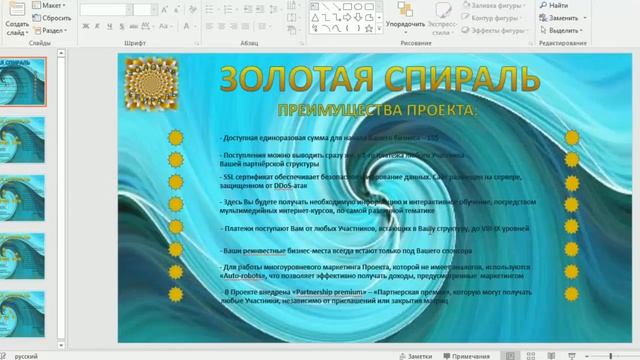Select the curve shape in gallery
Image resolution: width=640 pixels, height=360 pixels.
(x=336, y=29)
